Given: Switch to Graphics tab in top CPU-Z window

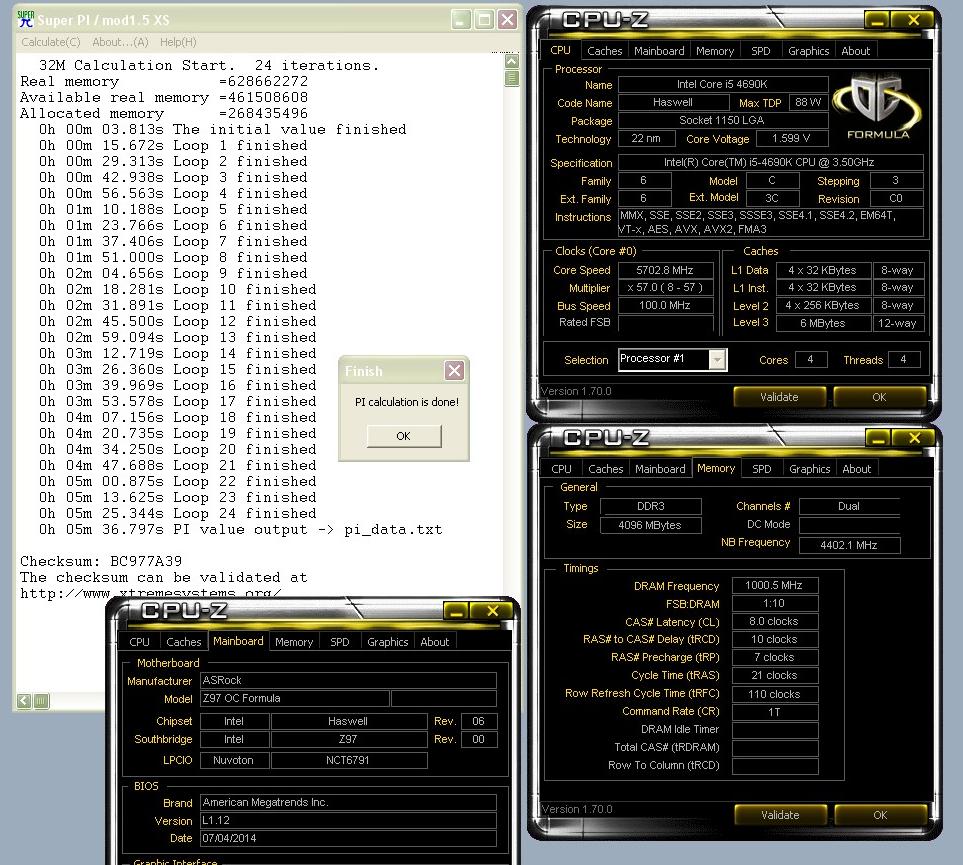Looking at the screenshot, I should (808, 51).
